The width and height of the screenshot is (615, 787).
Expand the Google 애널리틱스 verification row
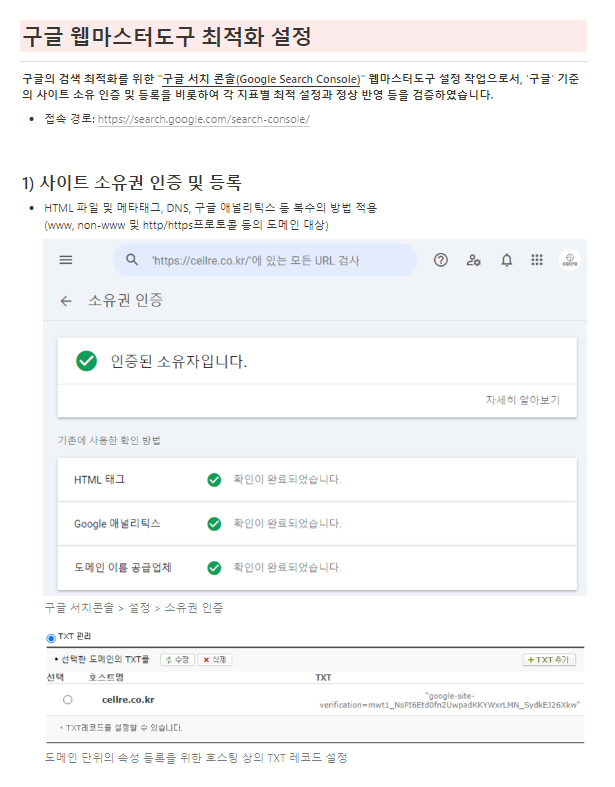point(317,523)
